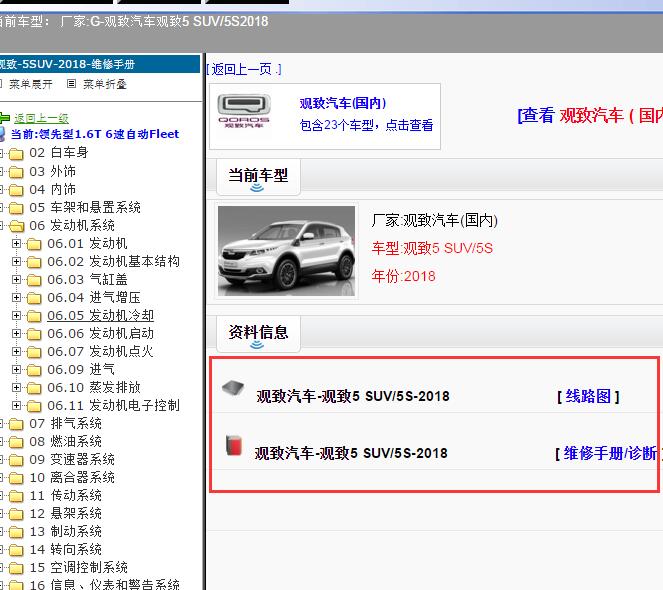Click the open folder icon for 06 发动机系统
Screen dimensions: 663x590
point(16,226)
